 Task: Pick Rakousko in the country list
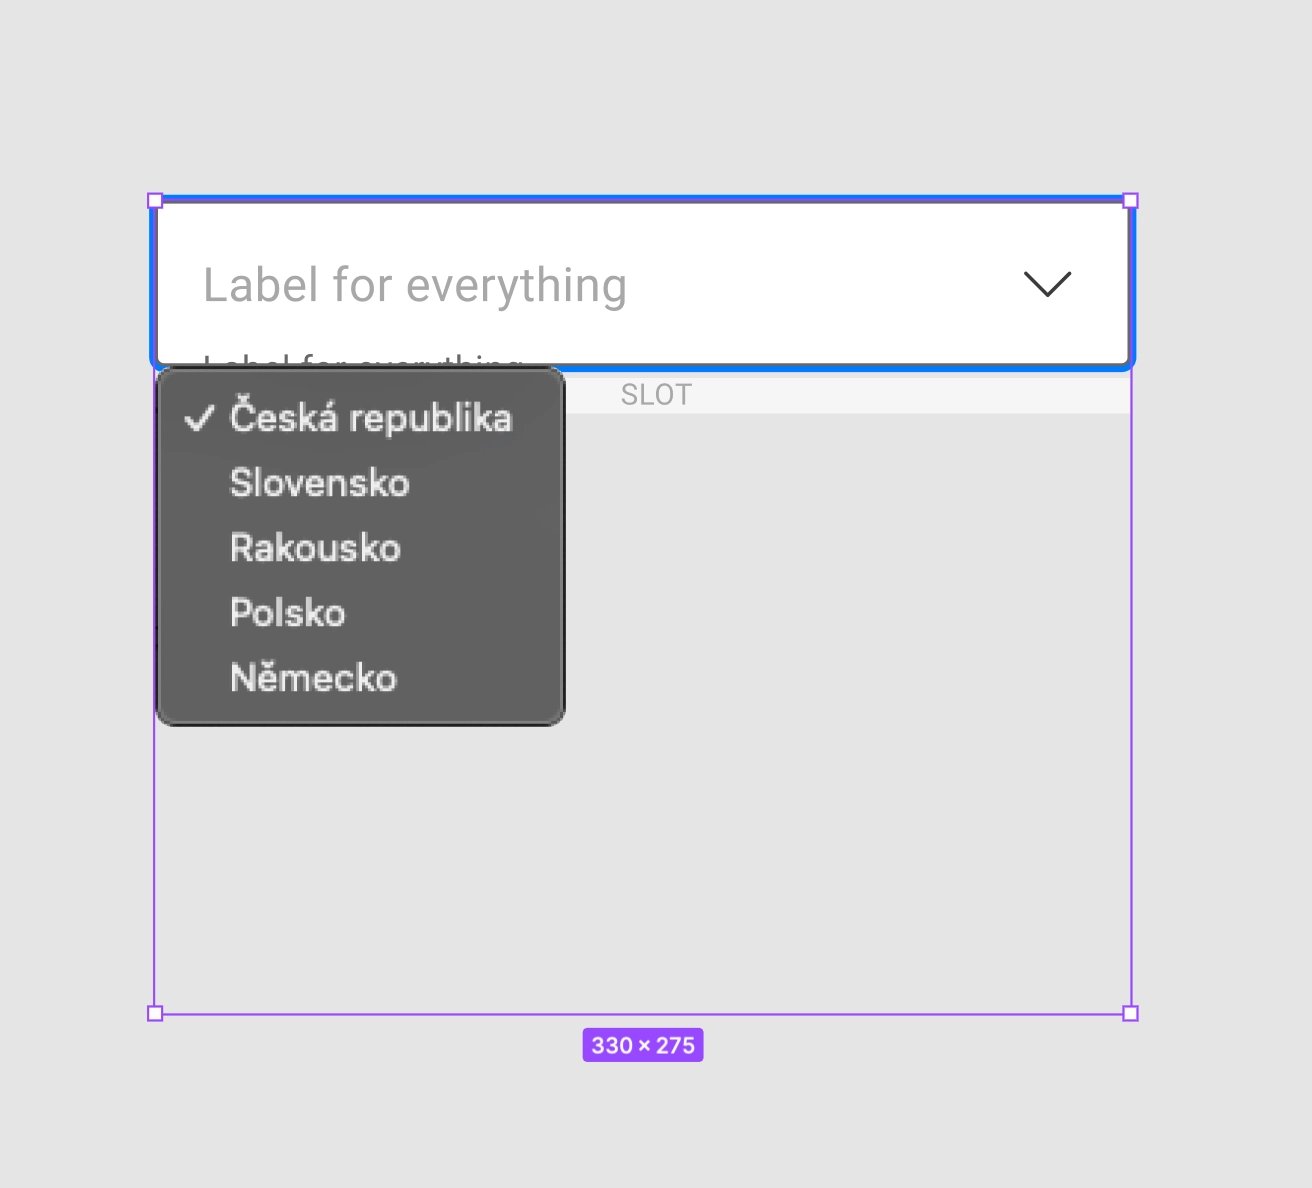(x=315, y=548)
